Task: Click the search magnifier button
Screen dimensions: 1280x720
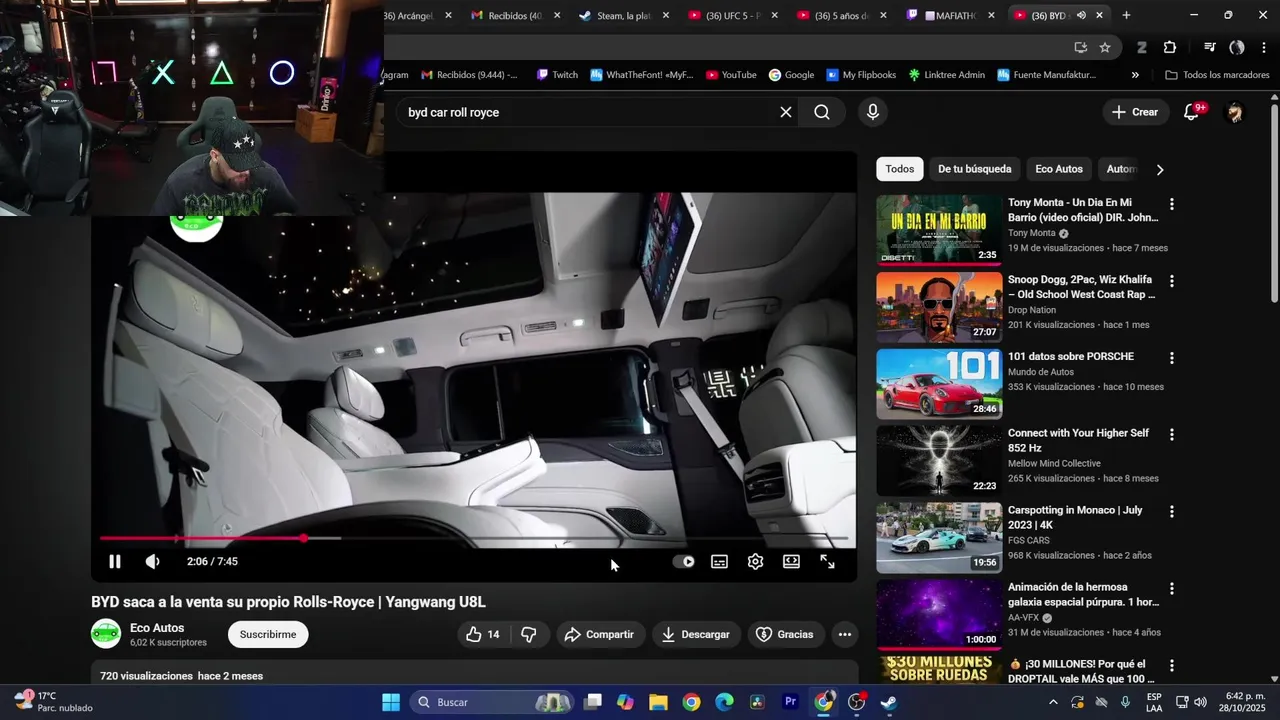Action: coord(822,112)
